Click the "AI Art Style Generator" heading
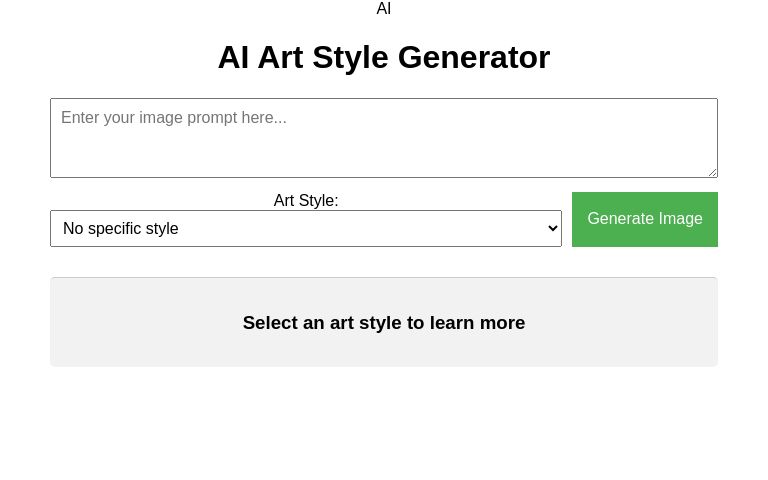This screenshot has width=768, height=480. tap(384, 57)
